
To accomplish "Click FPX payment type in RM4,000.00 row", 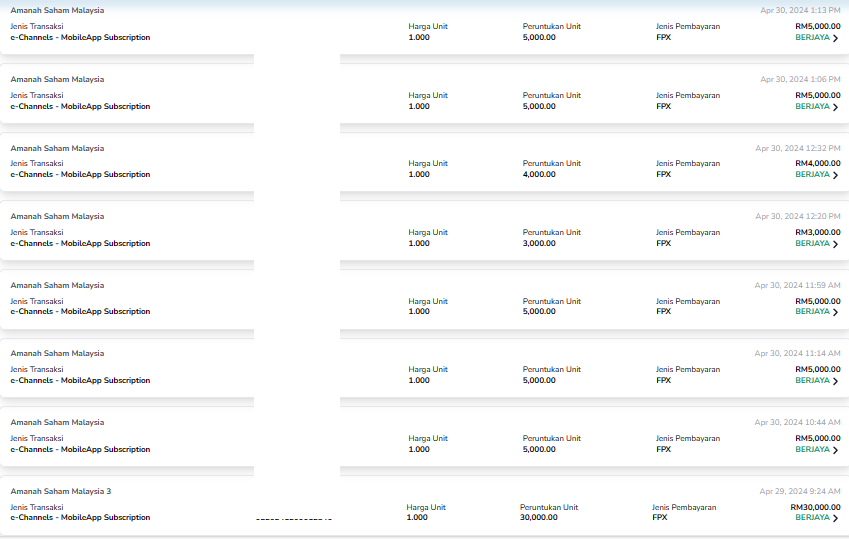I will point(663,174).
